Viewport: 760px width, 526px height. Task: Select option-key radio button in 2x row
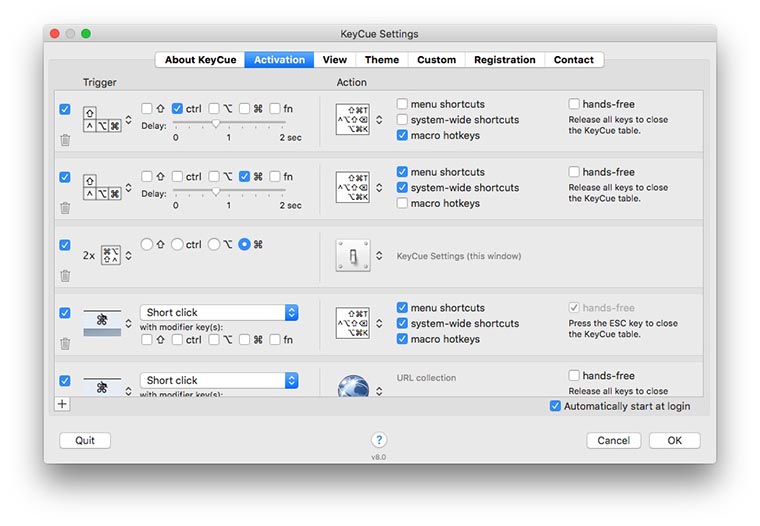(x=214, y=244)
